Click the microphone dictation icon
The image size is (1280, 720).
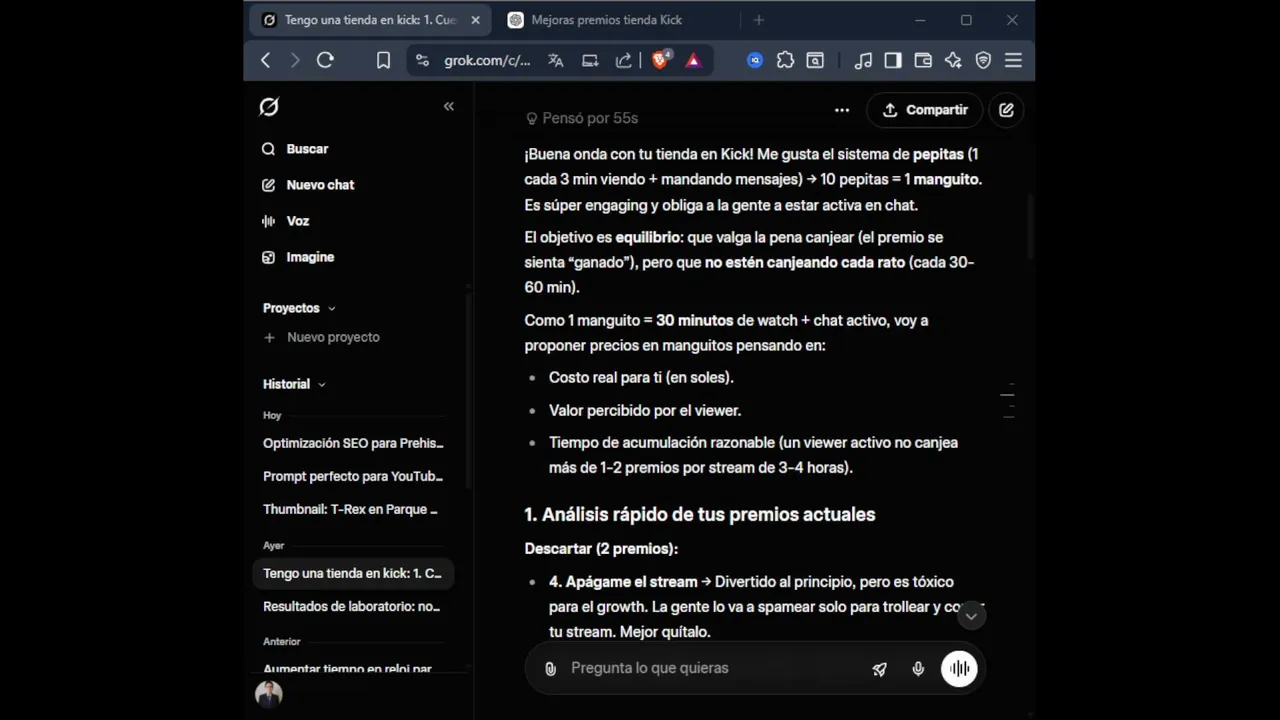click(x=918, y=669)
